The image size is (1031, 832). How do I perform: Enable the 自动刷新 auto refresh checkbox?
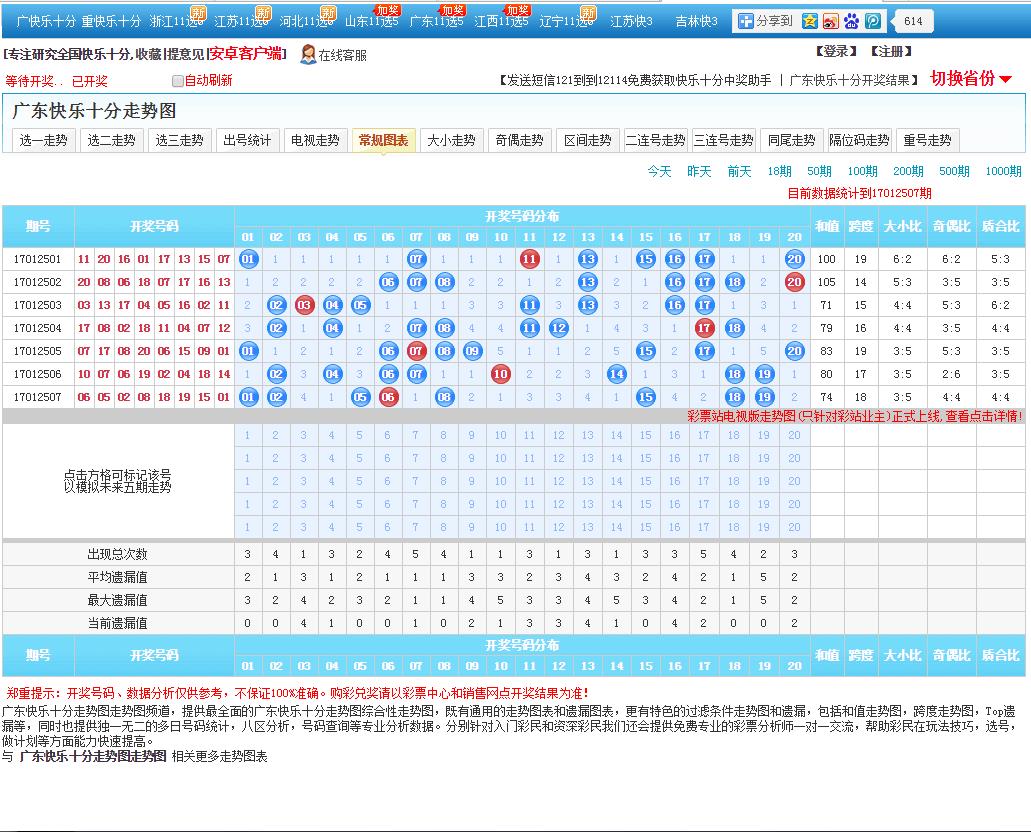click(x=178, y=81)
